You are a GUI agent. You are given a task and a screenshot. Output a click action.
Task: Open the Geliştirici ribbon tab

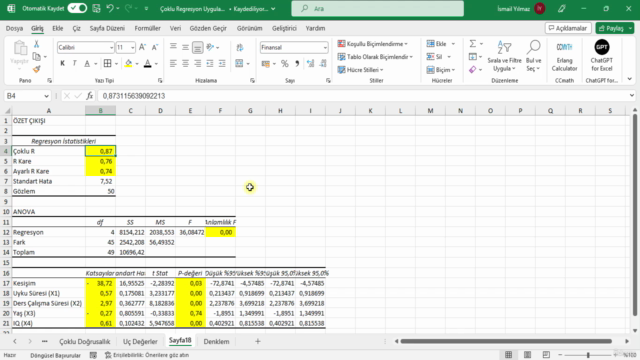tap(284, 28)
